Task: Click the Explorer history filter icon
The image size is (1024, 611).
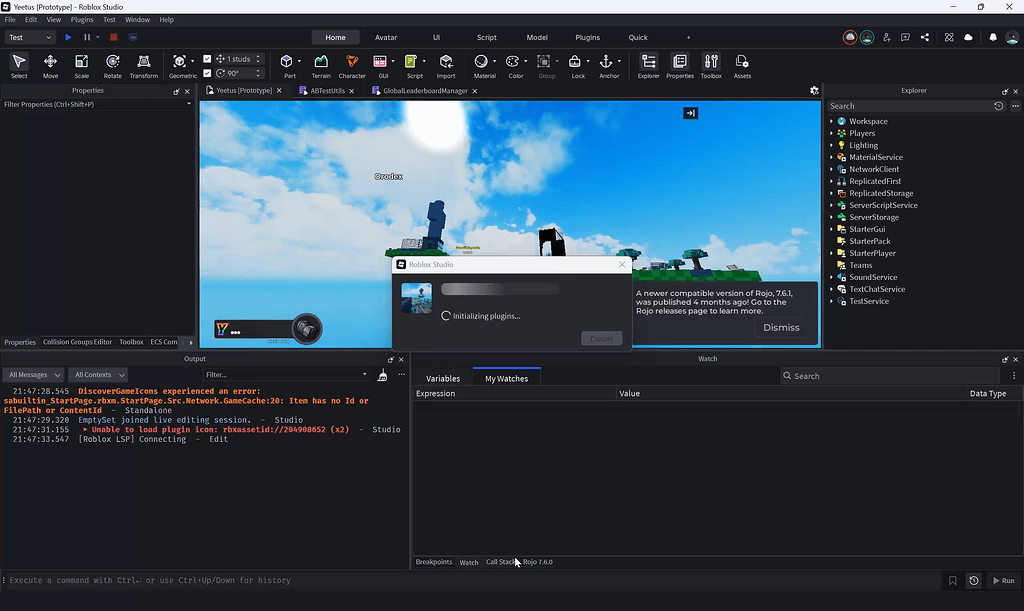Action: (x=999, y=106)
